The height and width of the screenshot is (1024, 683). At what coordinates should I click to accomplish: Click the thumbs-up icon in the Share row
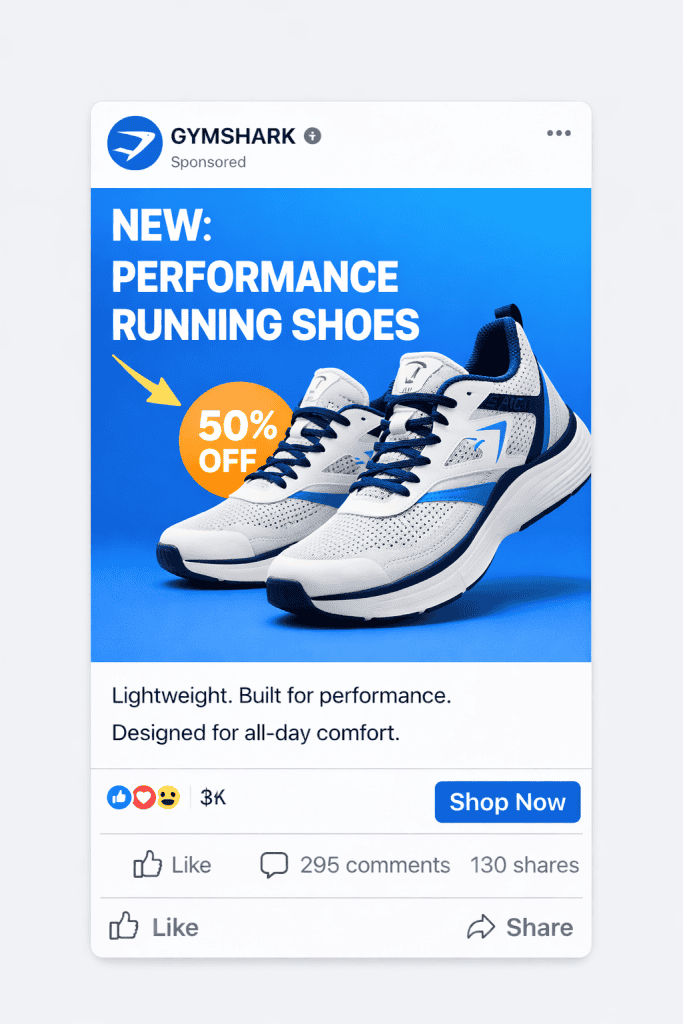[123, 926]
